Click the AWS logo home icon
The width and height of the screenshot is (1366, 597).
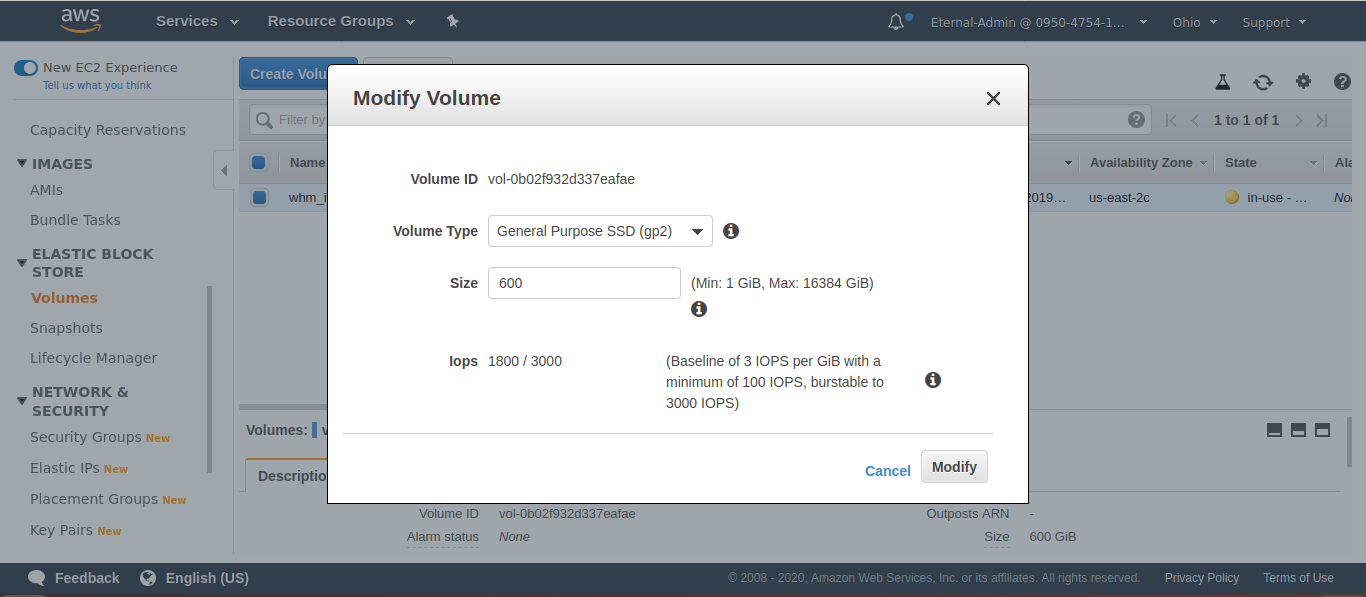point(80,20)
